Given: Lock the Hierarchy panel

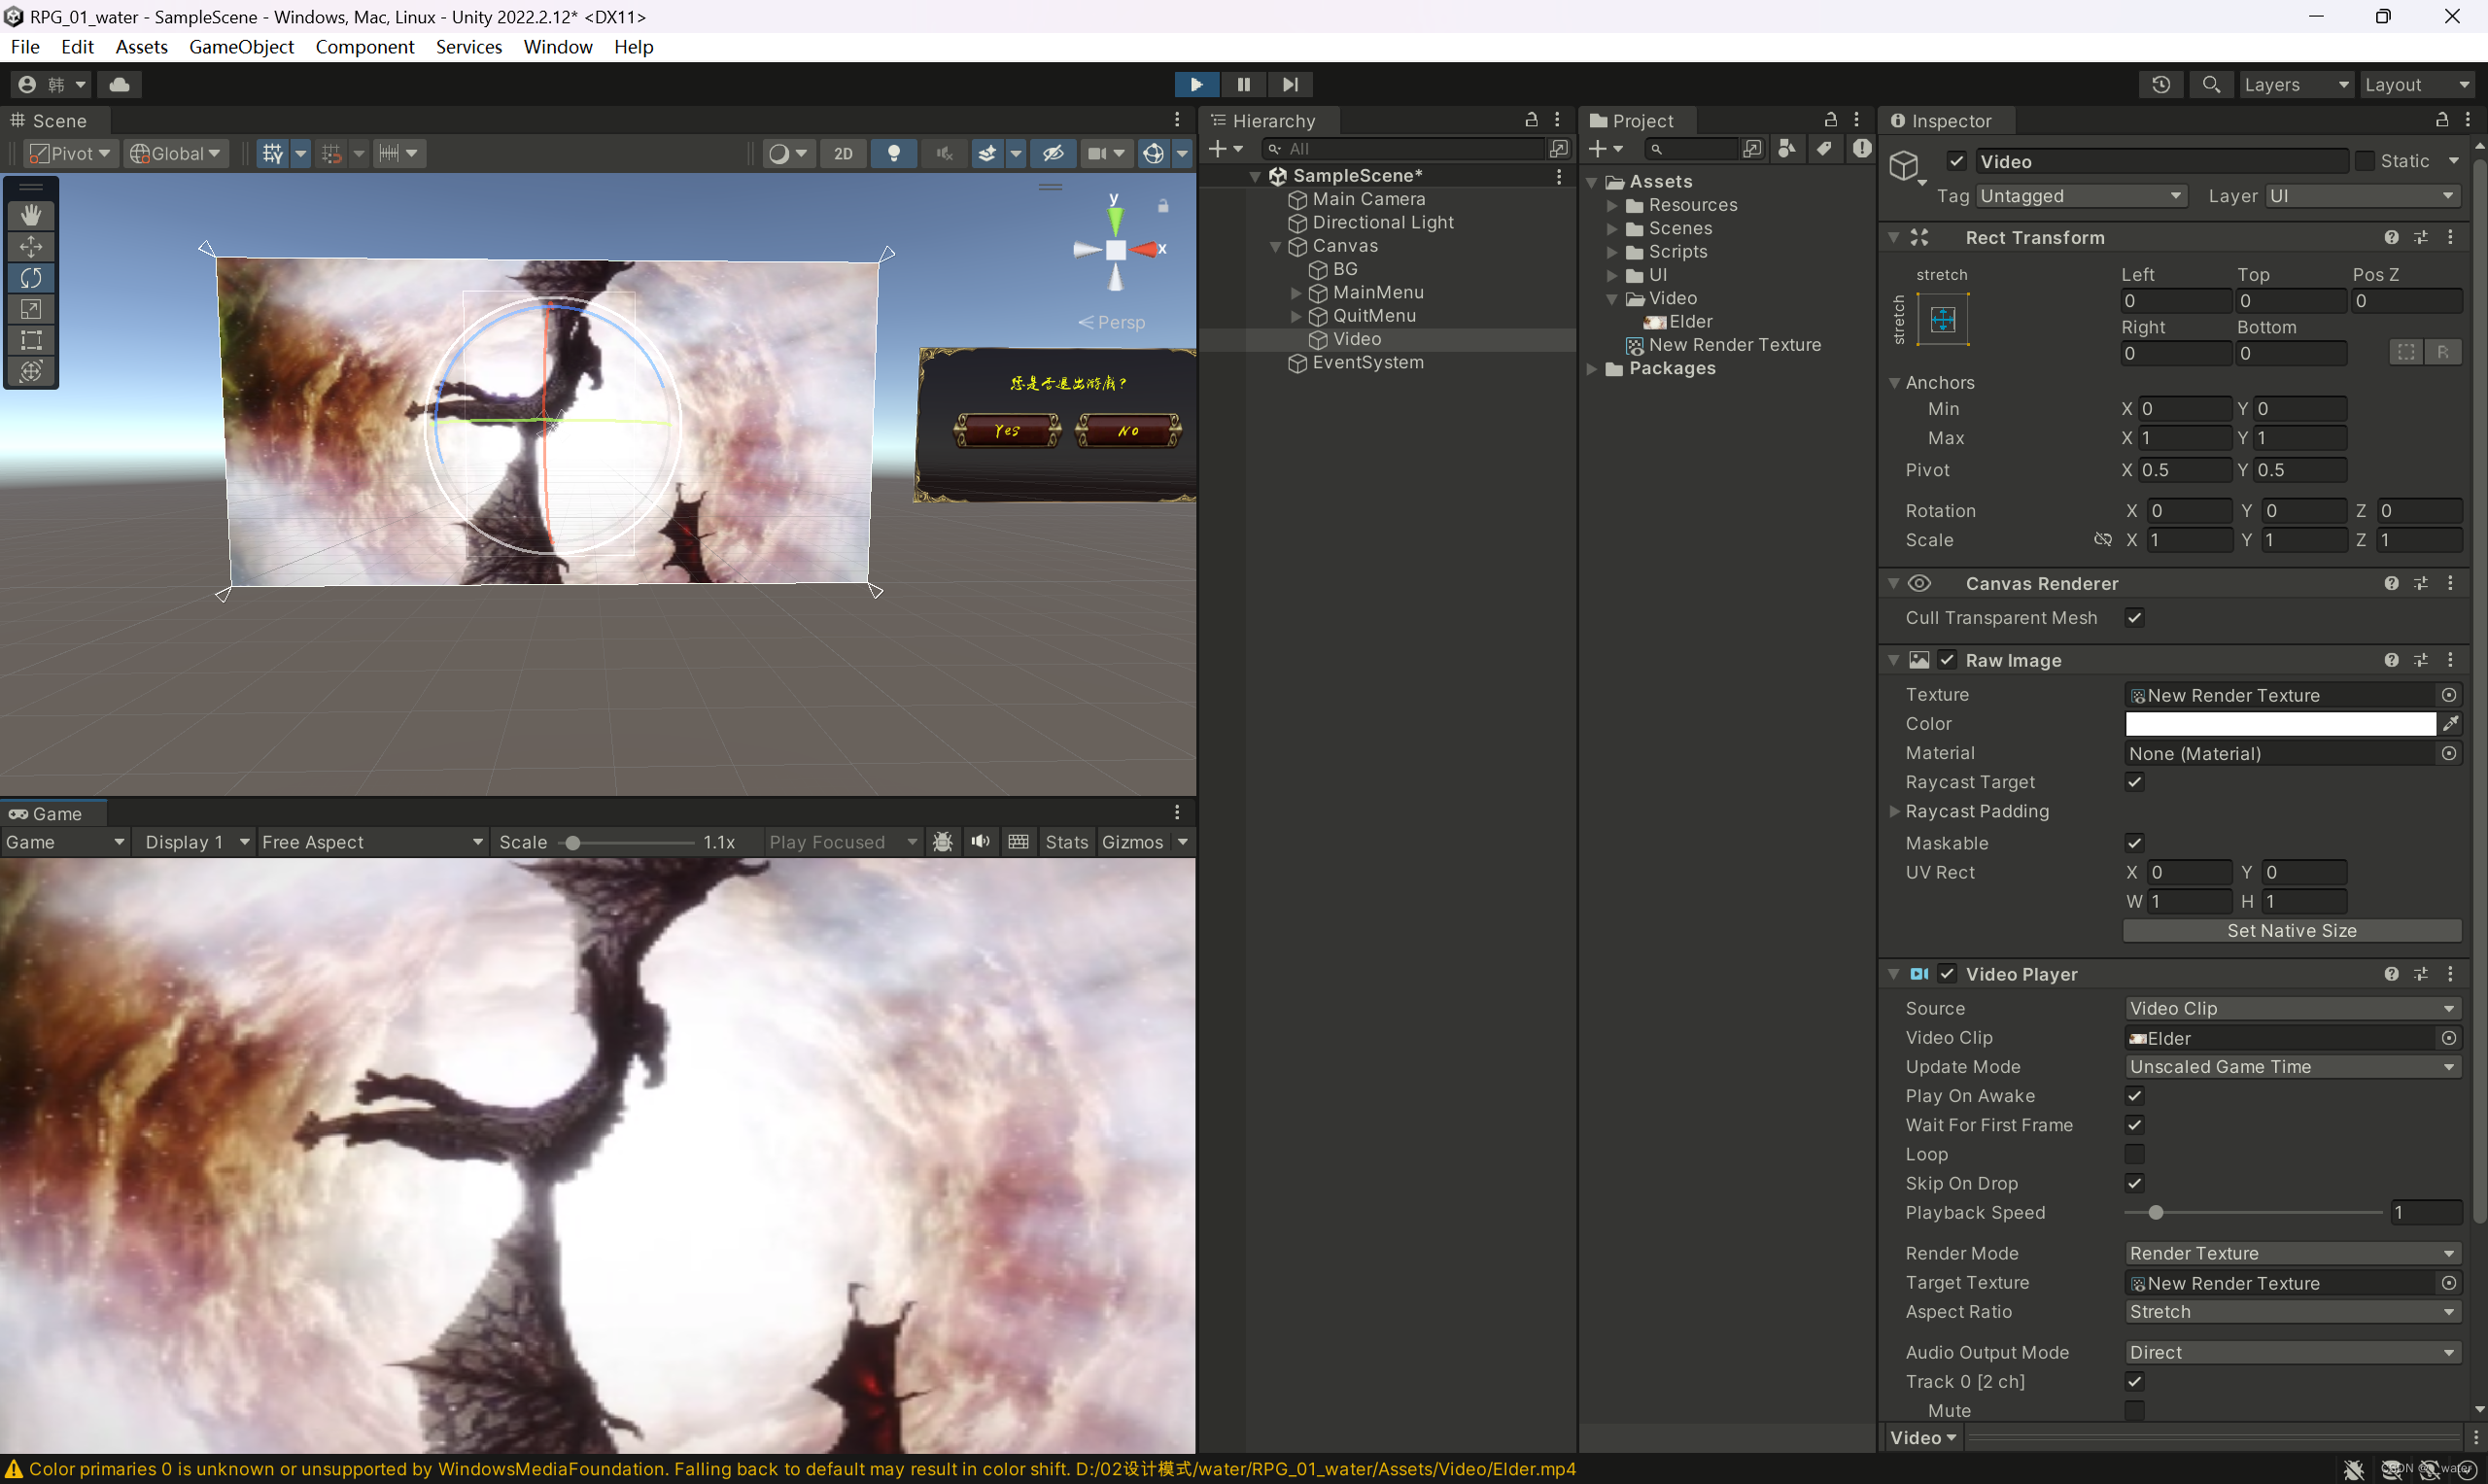Looking at the screenshot, I should (x=1531, y=120).
